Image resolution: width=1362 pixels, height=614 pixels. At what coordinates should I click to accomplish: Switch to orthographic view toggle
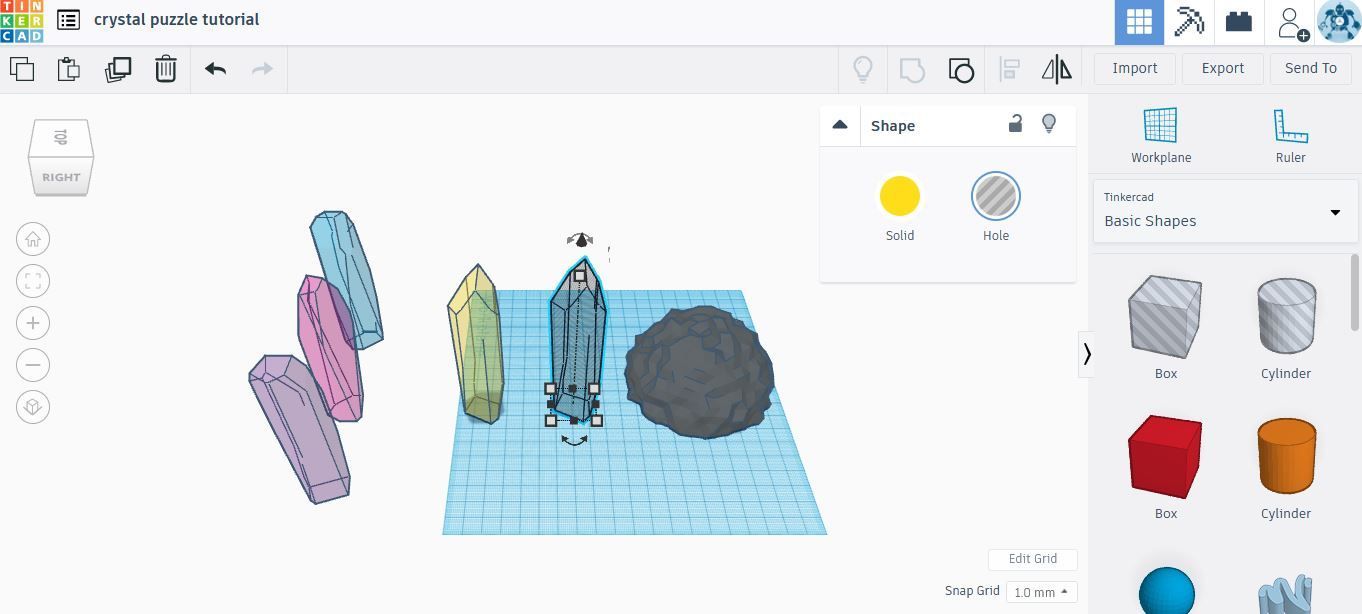pyautogui.click(x=33, y=407)
